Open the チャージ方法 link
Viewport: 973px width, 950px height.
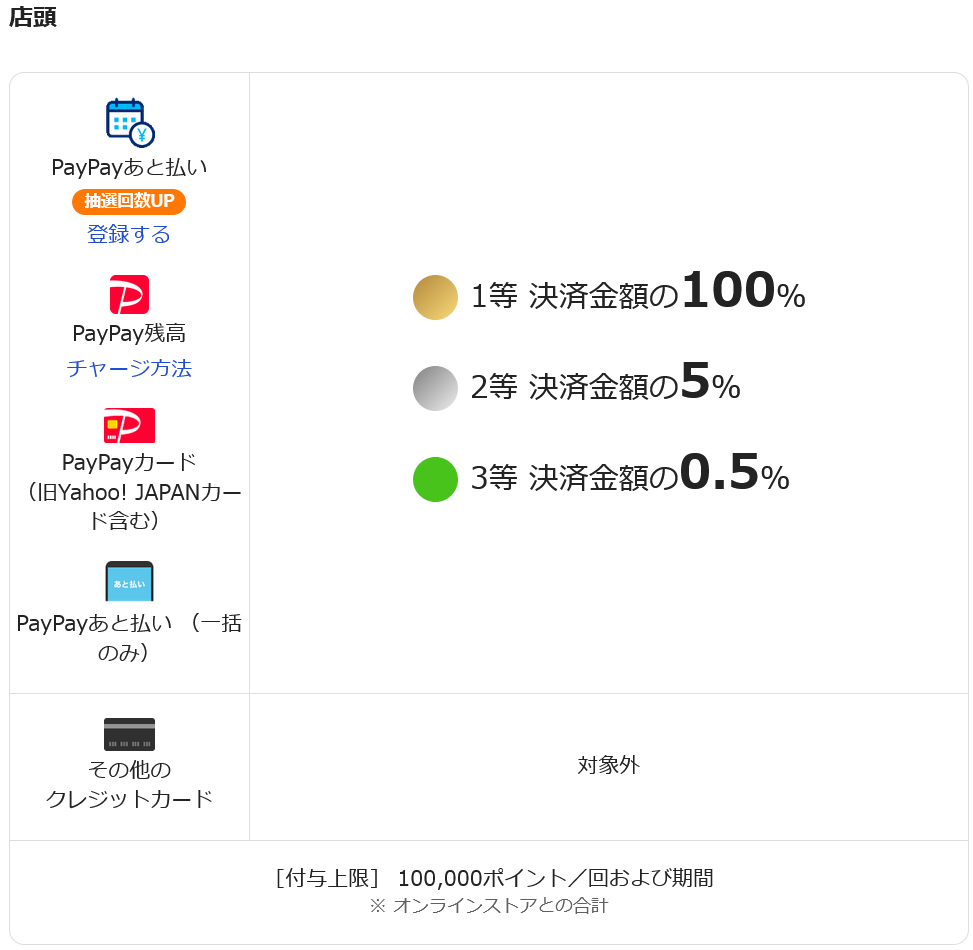(129, 368)
